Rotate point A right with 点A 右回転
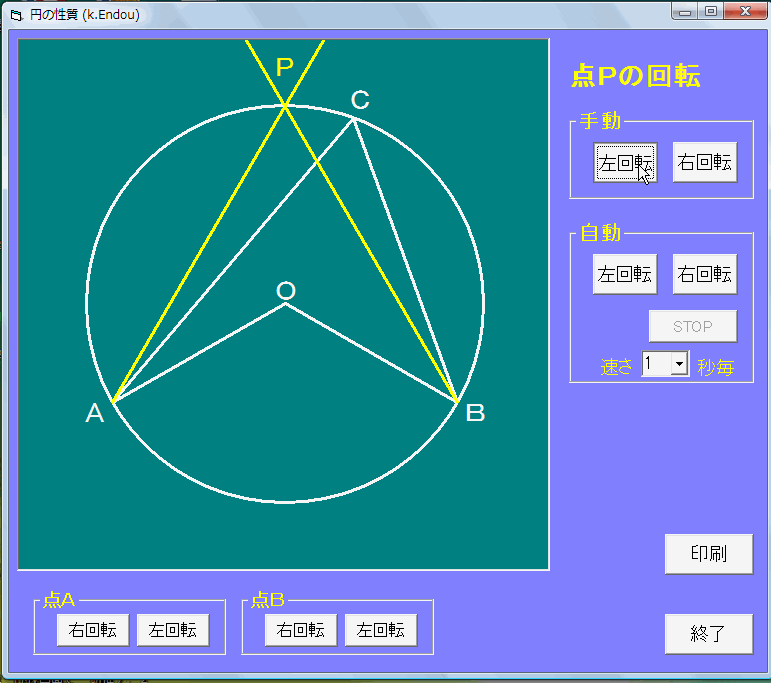The width and height of the screenshot is (771, 683). [x=93, y=630]
